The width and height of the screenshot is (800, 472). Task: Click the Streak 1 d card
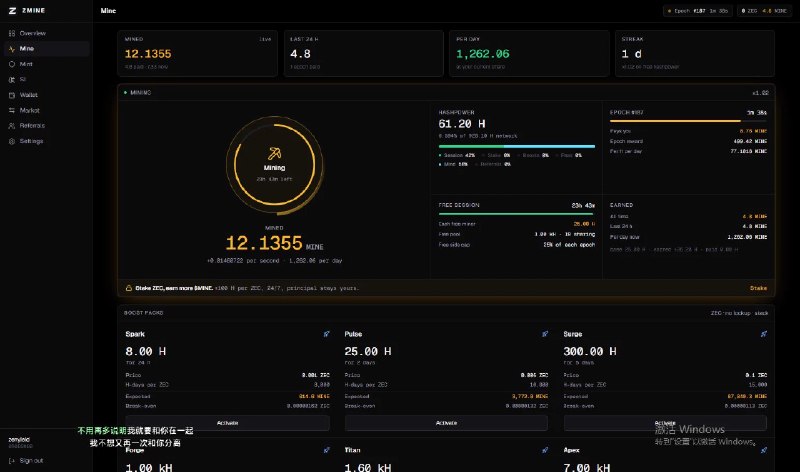[694, 54]
